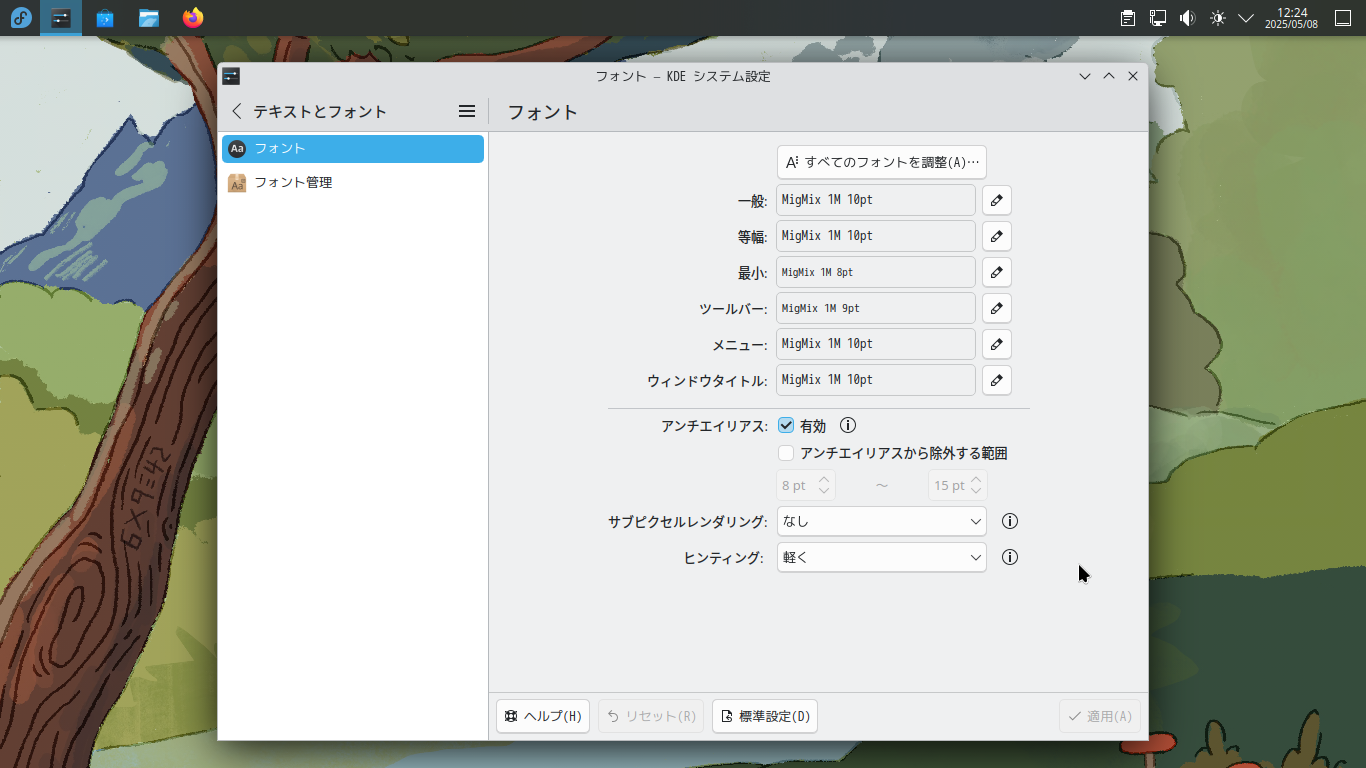The width and height of the screenshot is (1366, 768).
Task: Click the 適用(A) button
Action: click(x=1100, y=716)
